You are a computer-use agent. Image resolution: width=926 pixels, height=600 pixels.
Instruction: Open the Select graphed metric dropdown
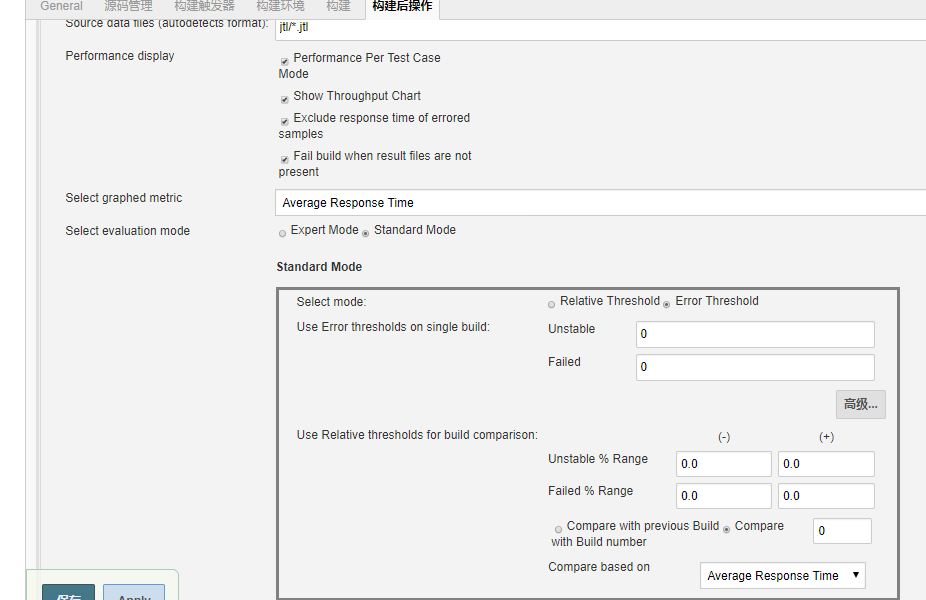[600, 202]
